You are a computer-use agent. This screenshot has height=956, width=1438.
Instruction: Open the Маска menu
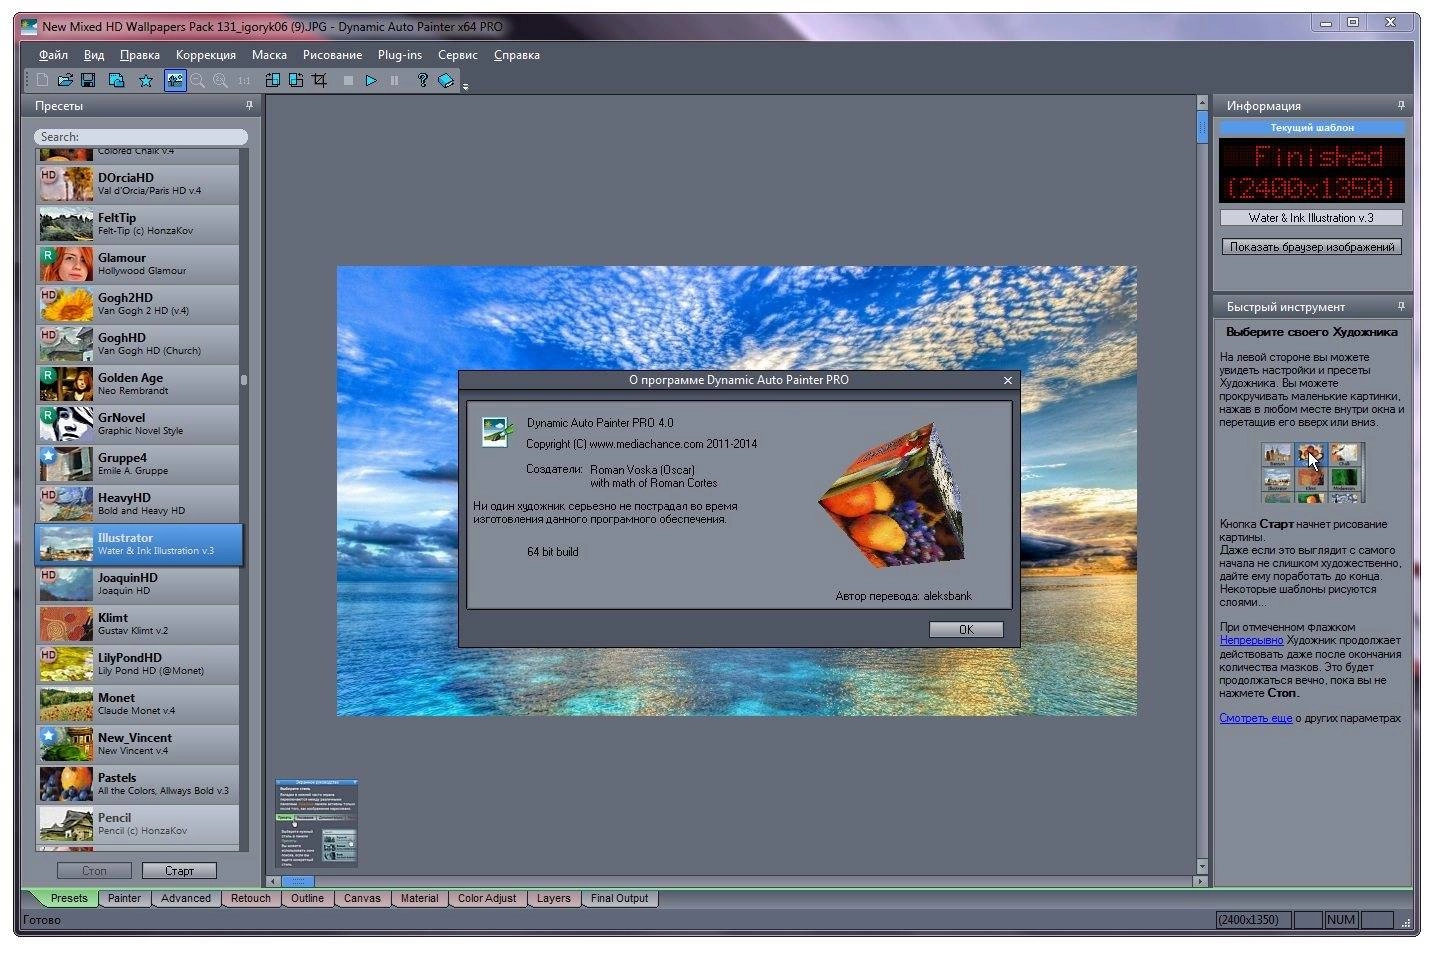[x=269, y=55]
